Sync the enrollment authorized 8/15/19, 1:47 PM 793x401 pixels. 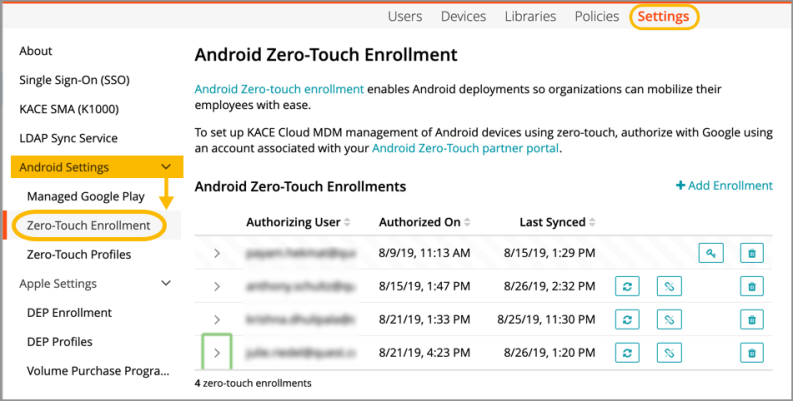click(x=626, y=287)
